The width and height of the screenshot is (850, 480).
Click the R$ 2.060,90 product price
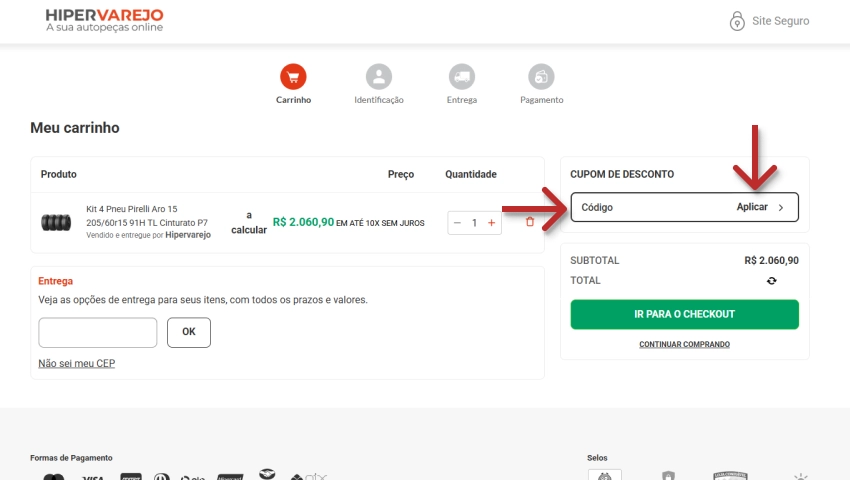coord(303,222)
